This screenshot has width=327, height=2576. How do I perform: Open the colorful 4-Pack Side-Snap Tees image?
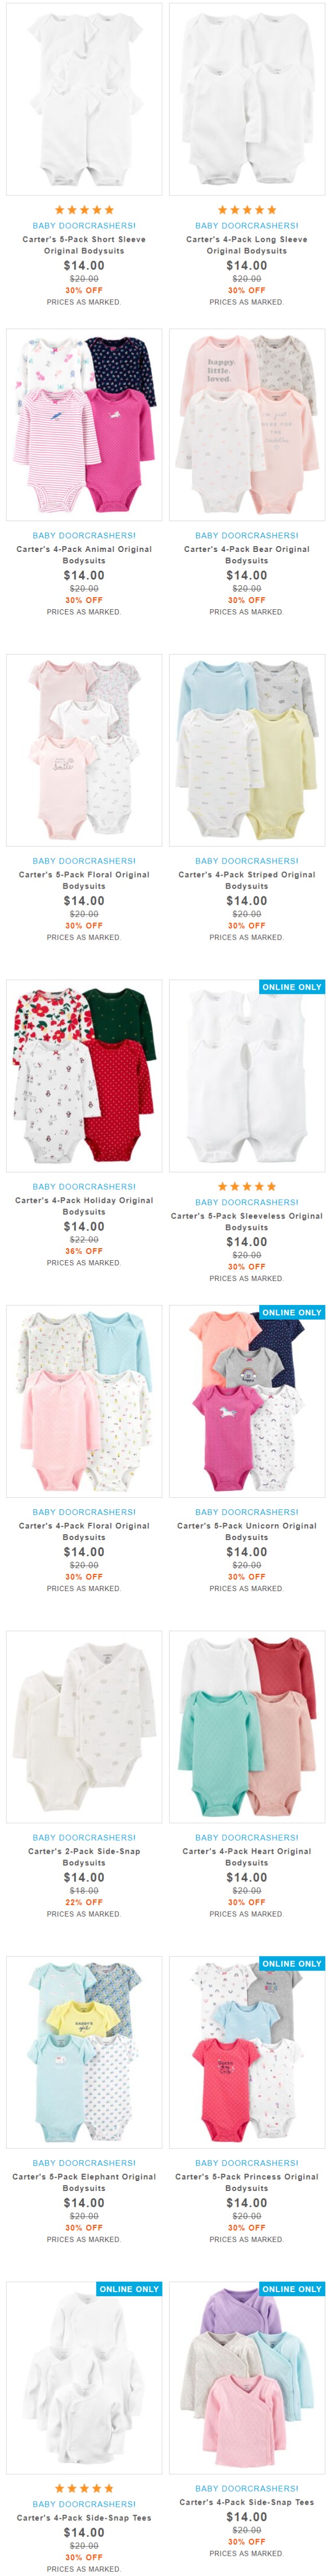pos(247,2377)
